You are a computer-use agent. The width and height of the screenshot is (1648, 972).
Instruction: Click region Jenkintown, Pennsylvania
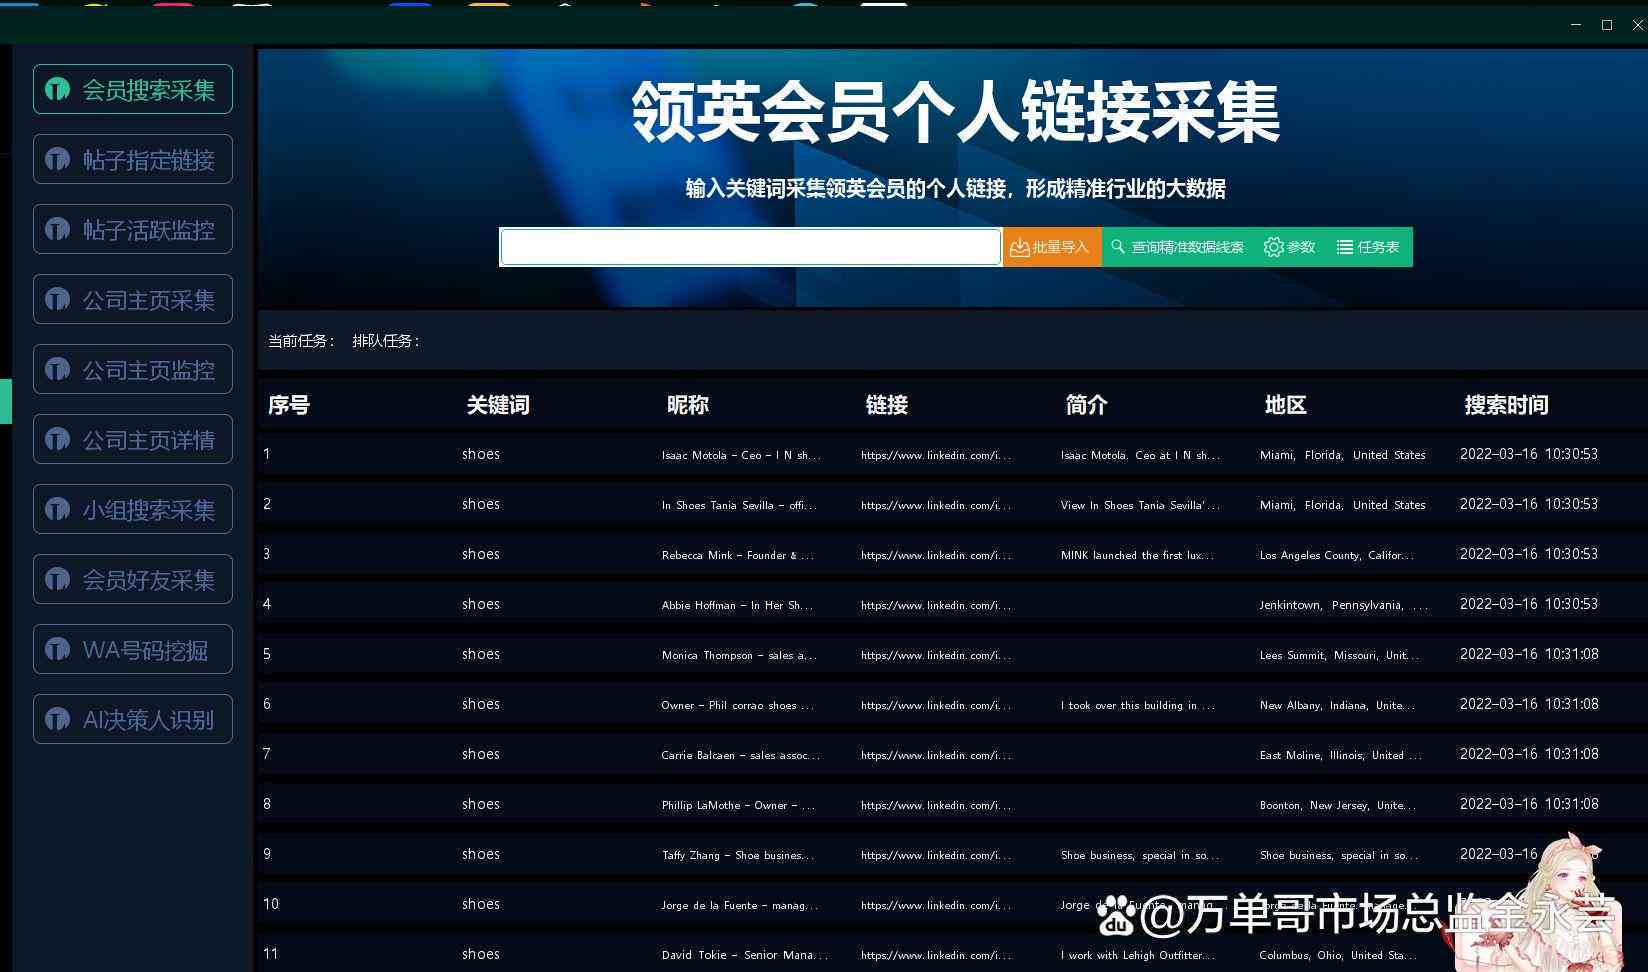(1344, 605)
